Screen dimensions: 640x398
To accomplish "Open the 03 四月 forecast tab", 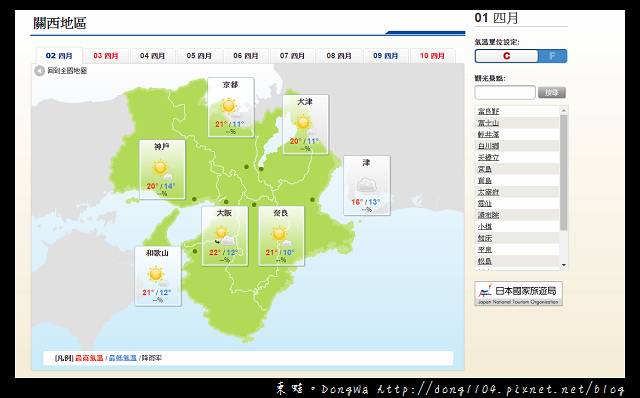I will [x=106, y=56].
